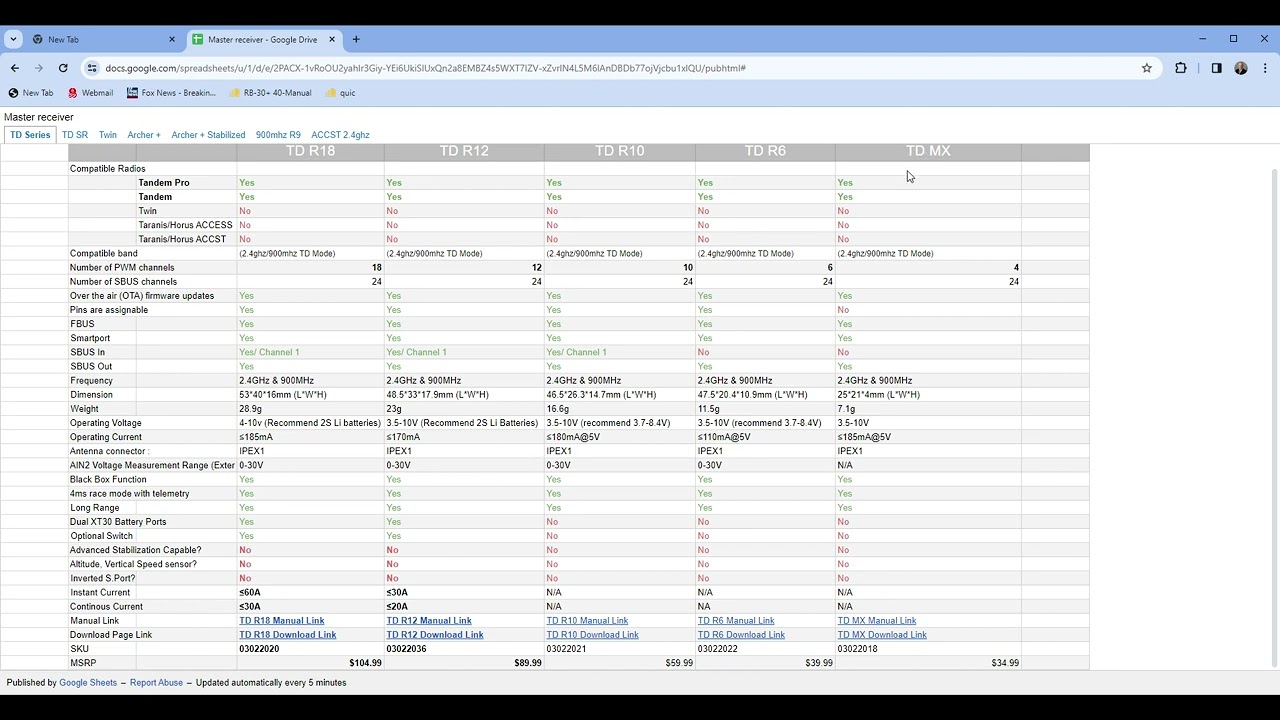Open the TD MX Manual Link
Viewport: 1280px width, 720px height.
coord(877,621)
